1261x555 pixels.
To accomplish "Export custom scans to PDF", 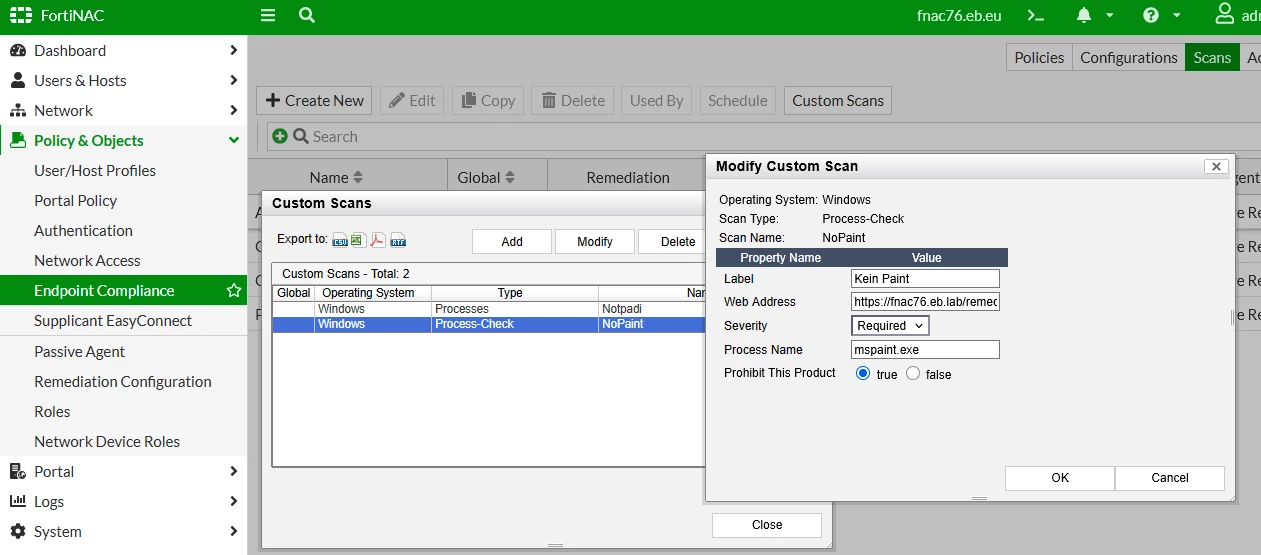I will tap(378, 240).
